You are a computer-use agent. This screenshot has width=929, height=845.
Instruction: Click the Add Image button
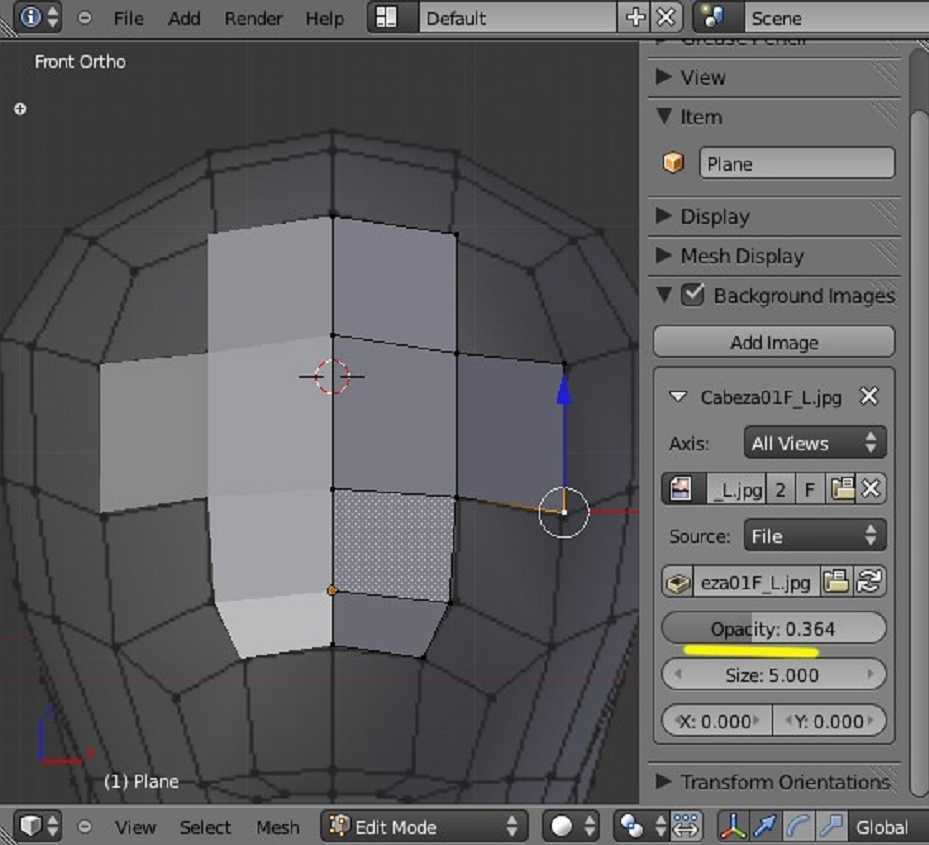[x=774, y=342]
